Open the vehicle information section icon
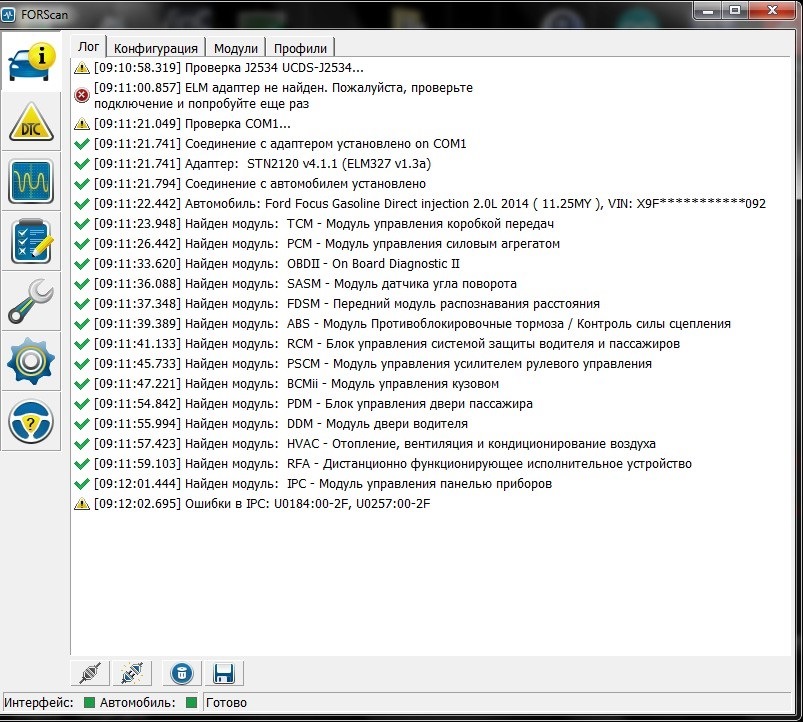The height and width of the screenshot is (722, 803). (x=31, y=62)
